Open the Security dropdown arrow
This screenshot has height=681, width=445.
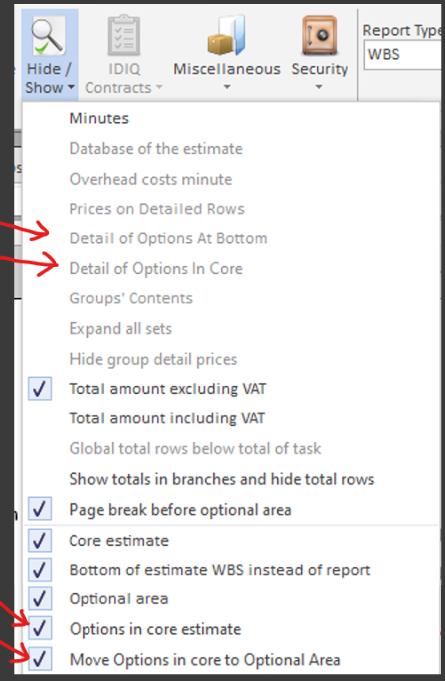[x=319, y=87]
